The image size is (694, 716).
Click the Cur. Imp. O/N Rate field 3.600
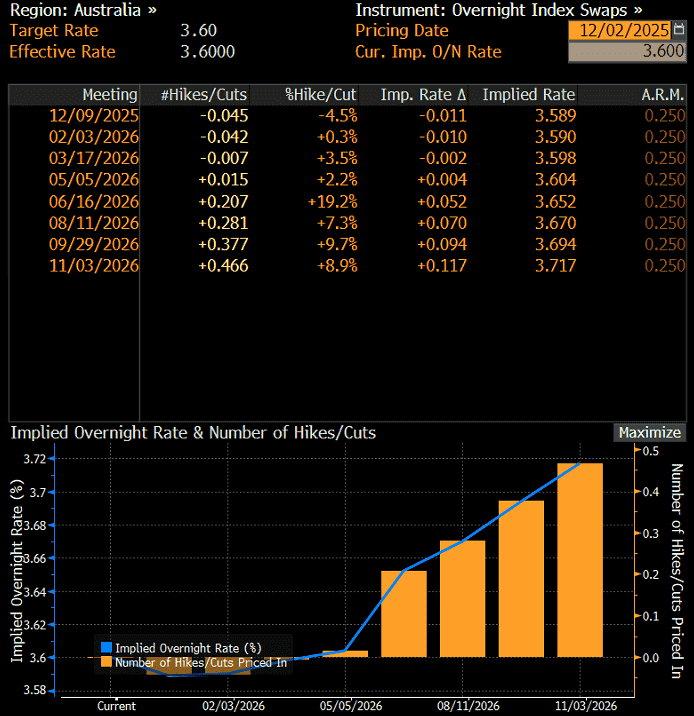[x=627, y=52]
